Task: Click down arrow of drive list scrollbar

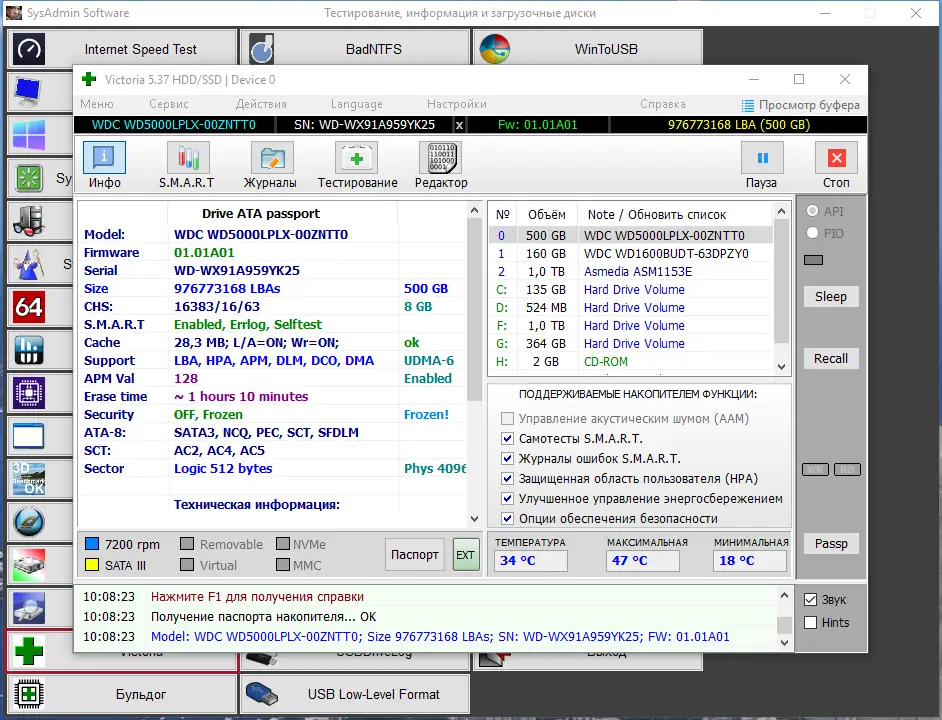Action: [781, 366]
